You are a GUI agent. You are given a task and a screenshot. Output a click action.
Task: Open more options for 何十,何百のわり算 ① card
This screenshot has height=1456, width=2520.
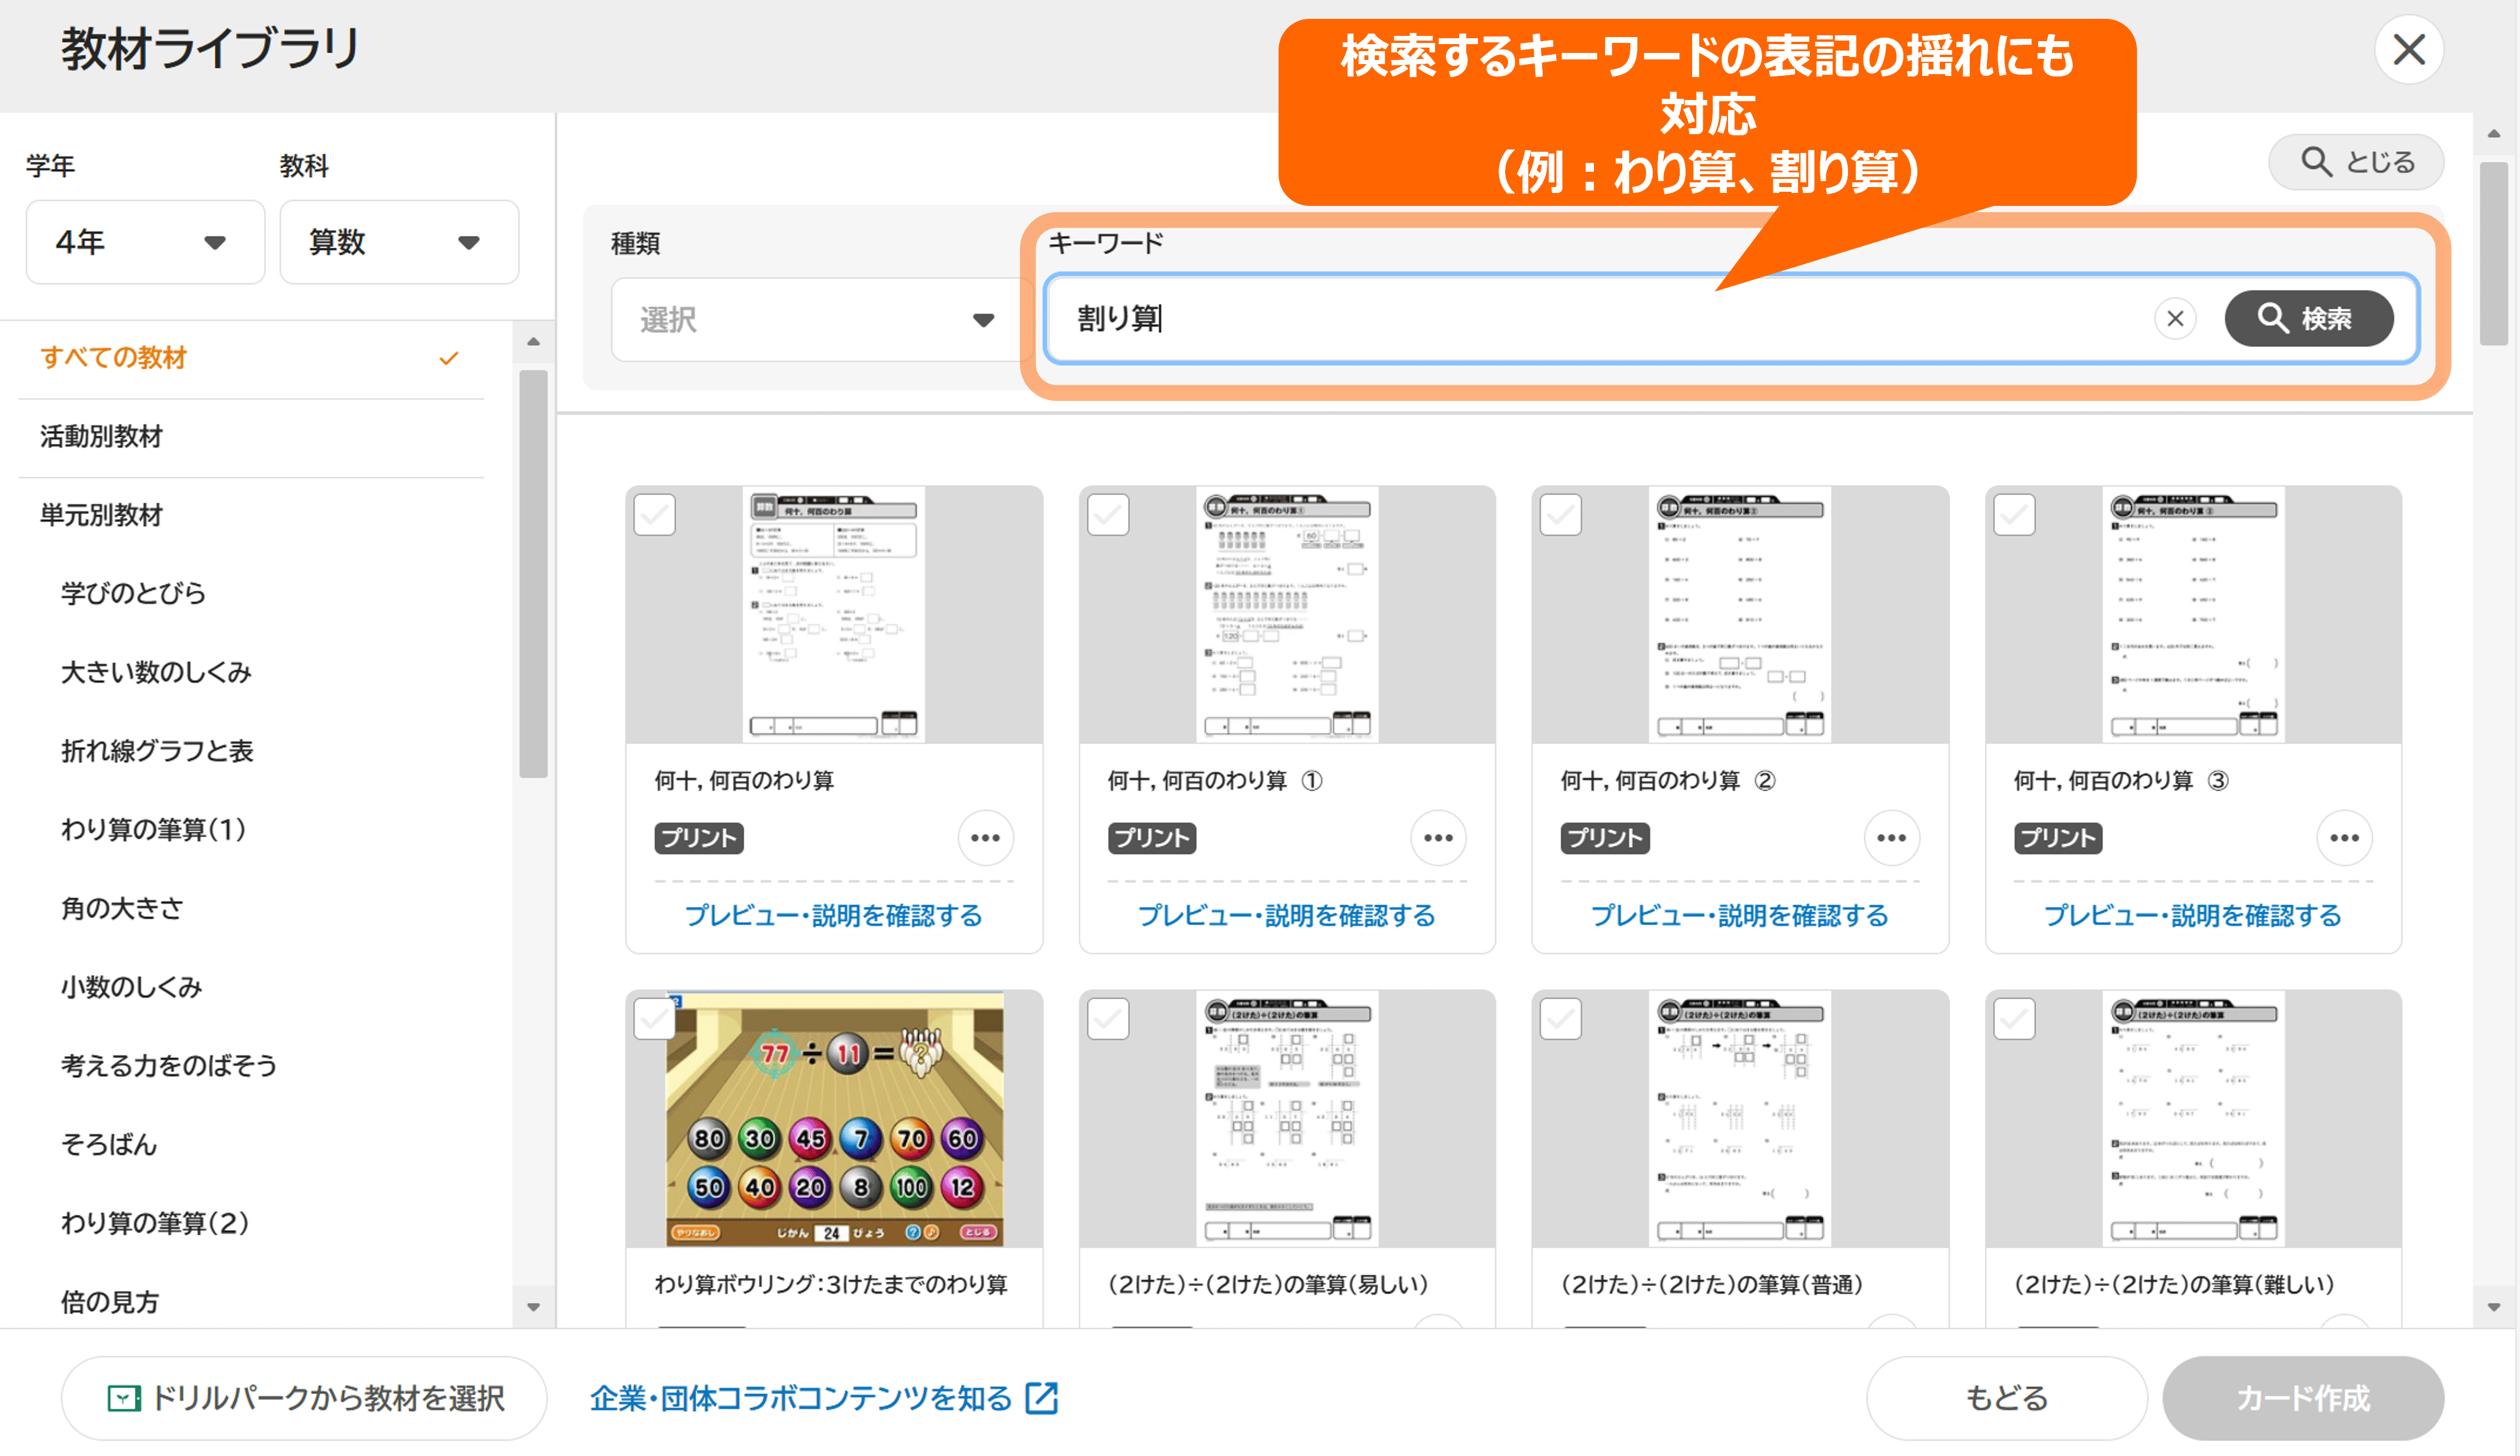(x=1438, y=838)
